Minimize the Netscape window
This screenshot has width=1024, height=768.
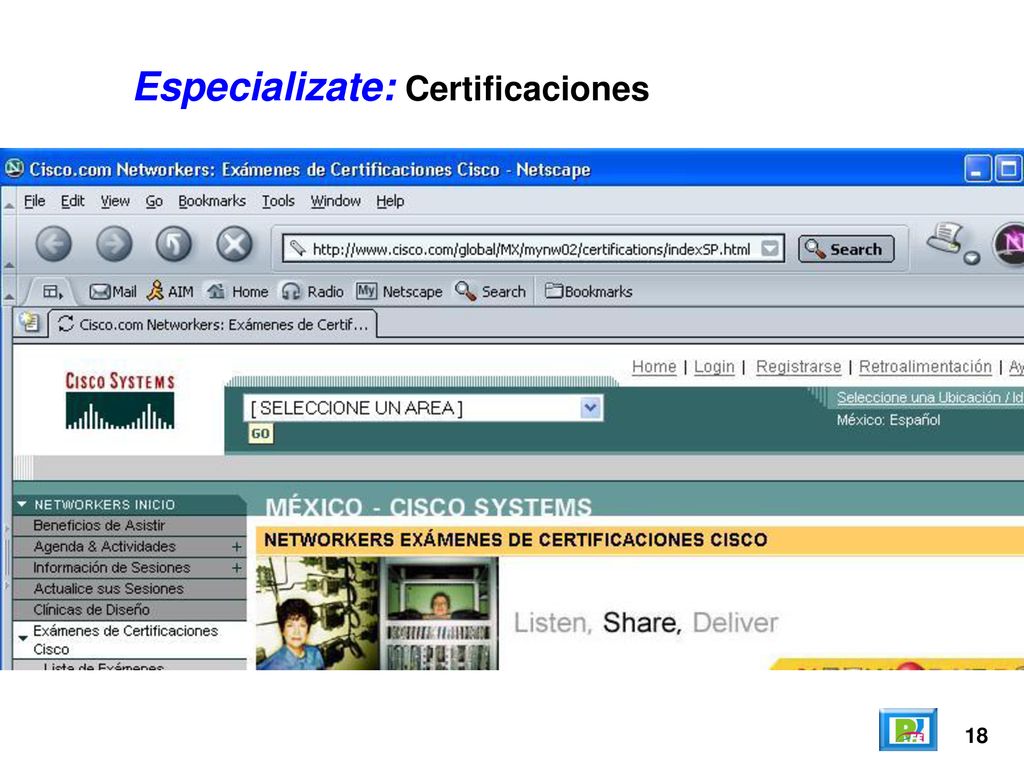tap(978, 169)
